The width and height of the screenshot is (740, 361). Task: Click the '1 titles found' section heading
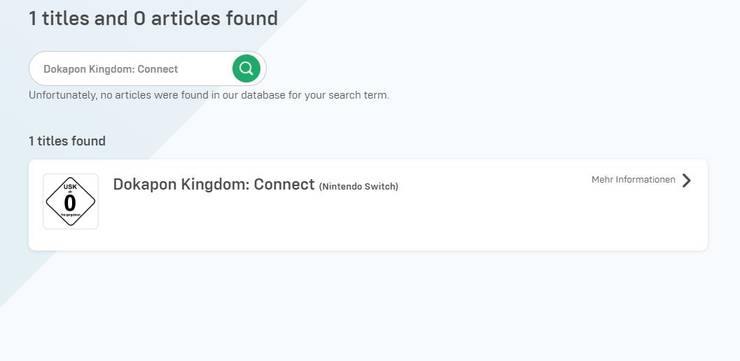(67, 141)
